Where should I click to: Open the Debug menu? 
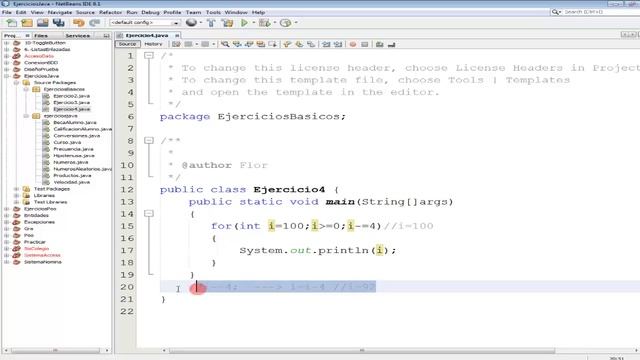[x=150, y=12]
